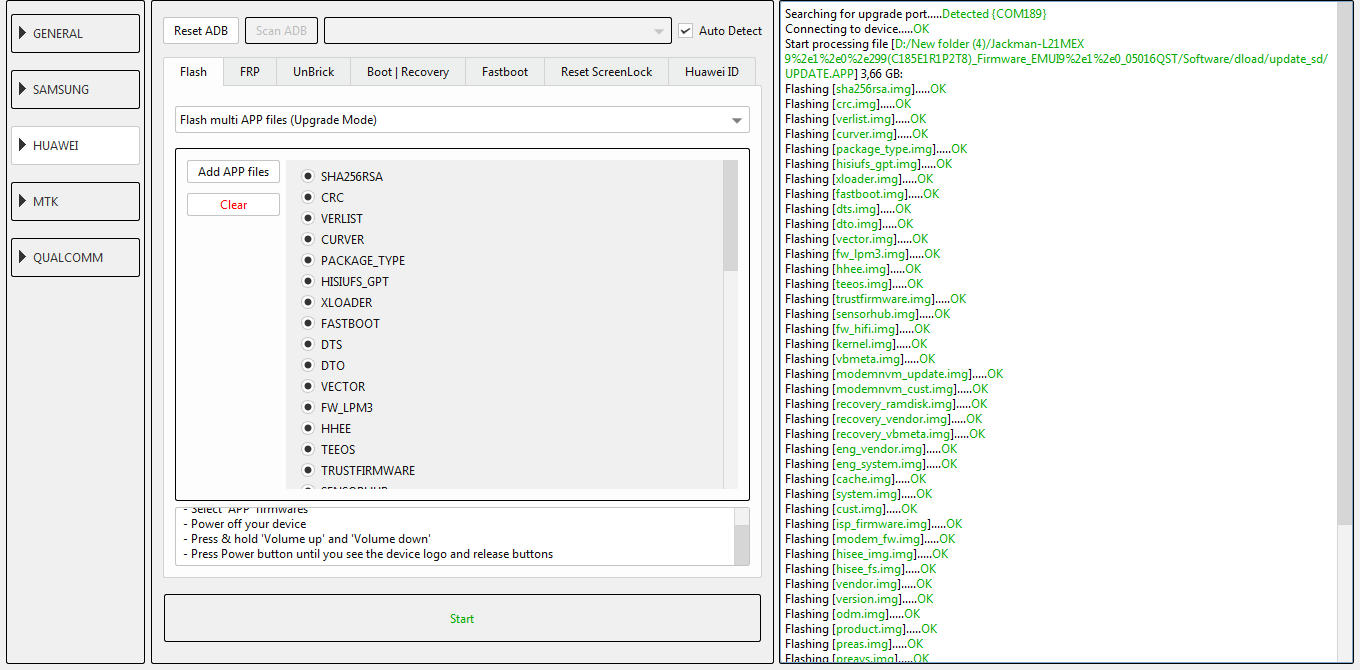This screenshot has height=670, width=1360.
Task: Click the 'Flashing [vendor.img]' log line
Action: tap(858, 584)
